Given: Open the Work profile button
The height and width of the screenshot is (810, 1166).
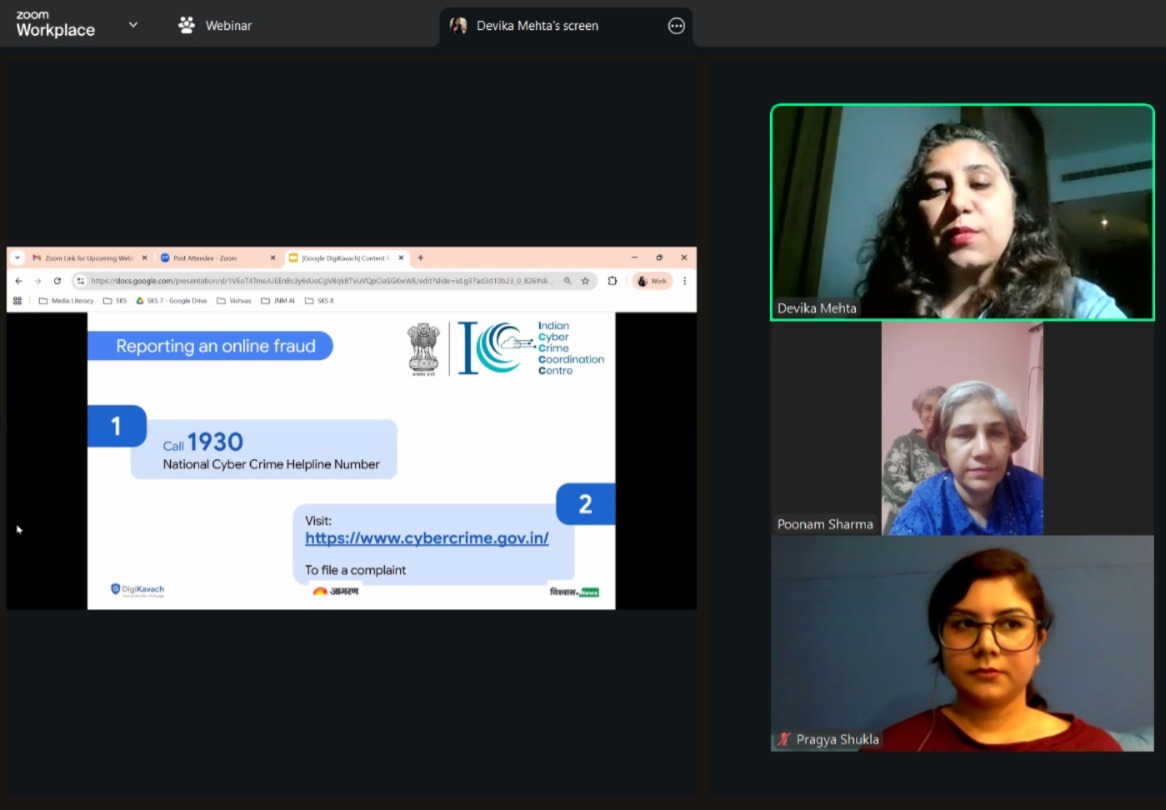Looking at the screenshot, I should [652, 281].
